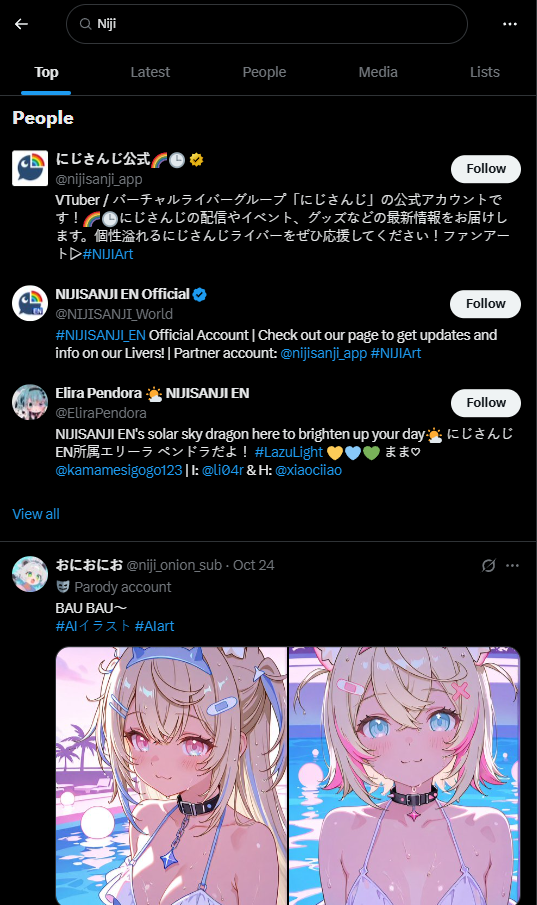The image size is (537, 905).
Task: Open the にじさんじ公式 profile avatar
Action: (30, 168)
